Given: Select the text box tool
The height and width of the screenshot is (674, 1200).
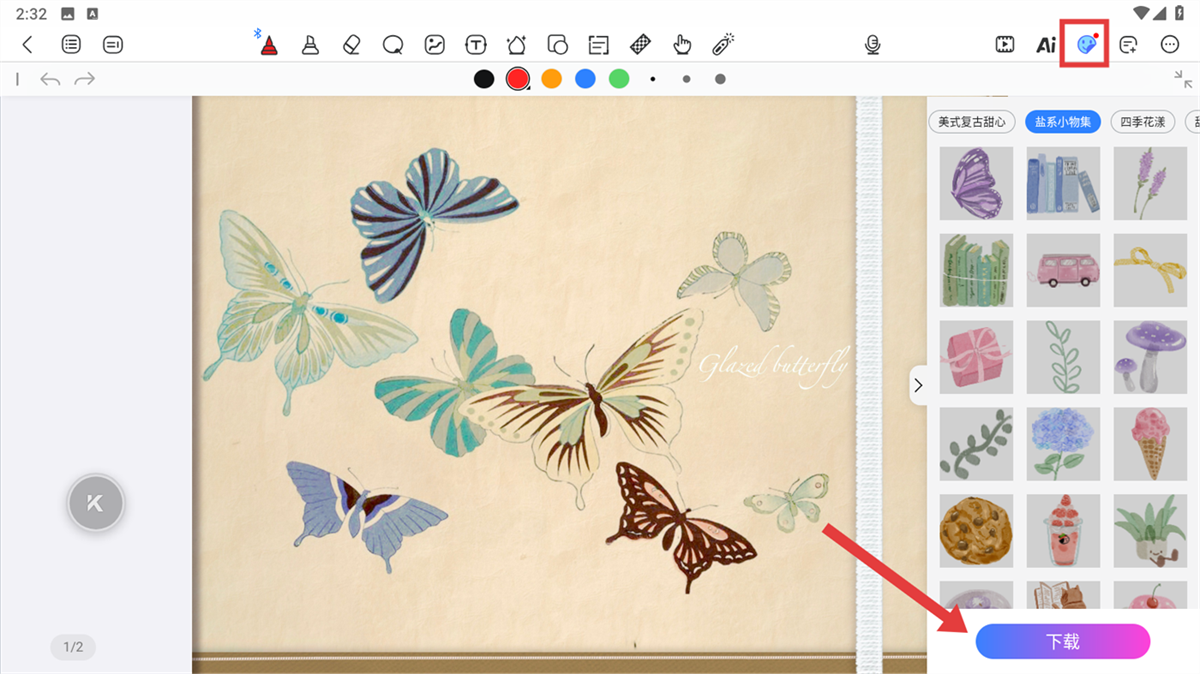Looking at the screenshot, I should 476,44.
